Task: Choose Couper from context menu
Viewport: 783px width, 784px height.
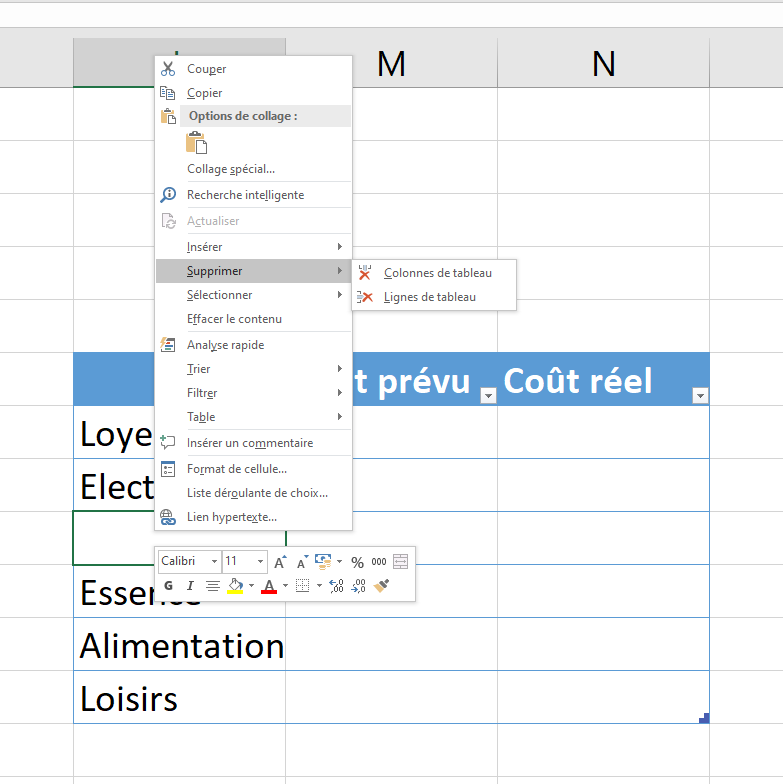Action: (x=254, y=68)
